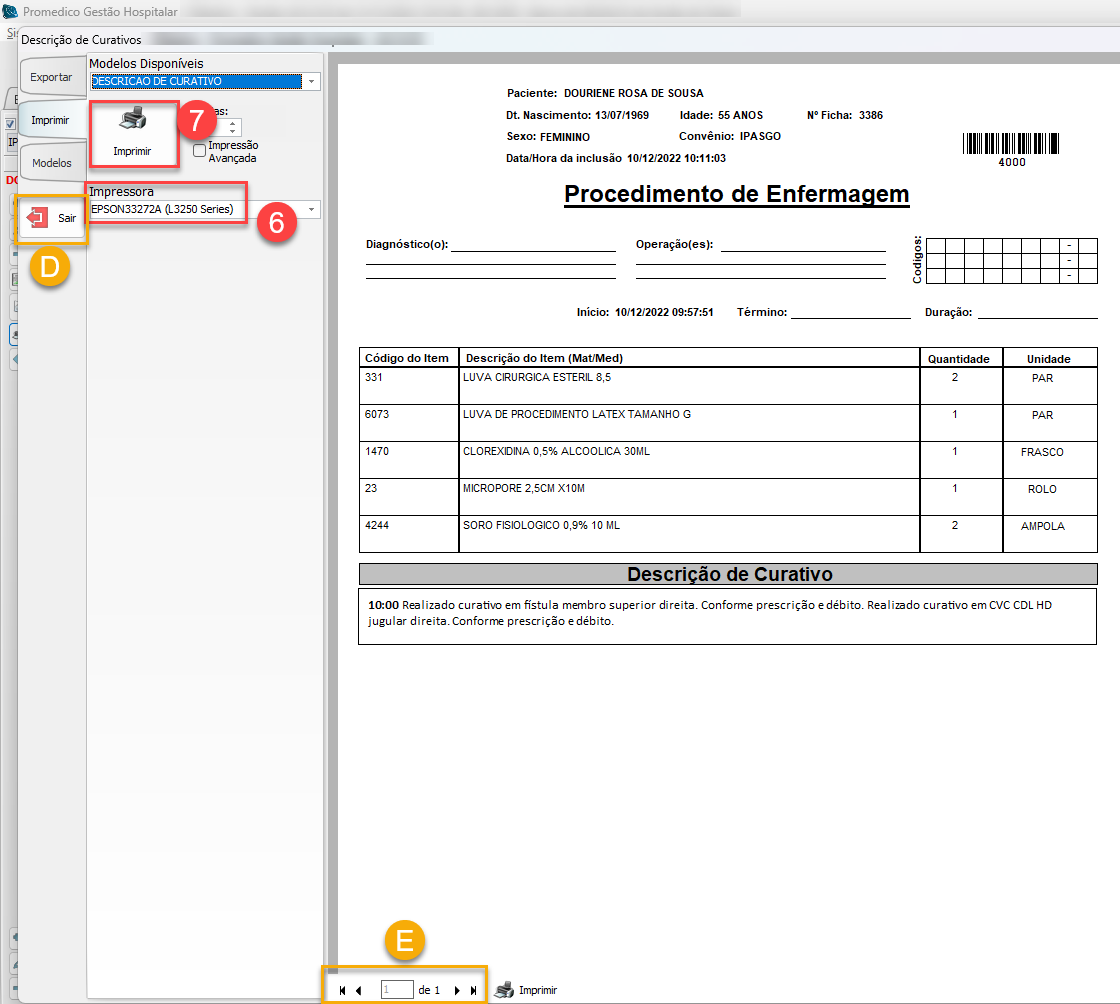
Task: Click the Término: label
Action: click(x=762, y=312)
